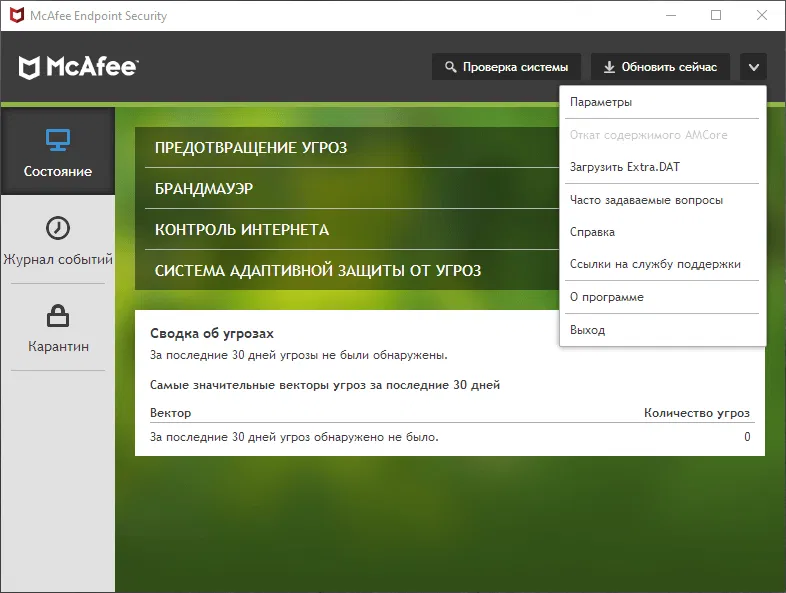Click the Вектор column header
This screenshot has width=786, height=593.
(x=170, y=413)
